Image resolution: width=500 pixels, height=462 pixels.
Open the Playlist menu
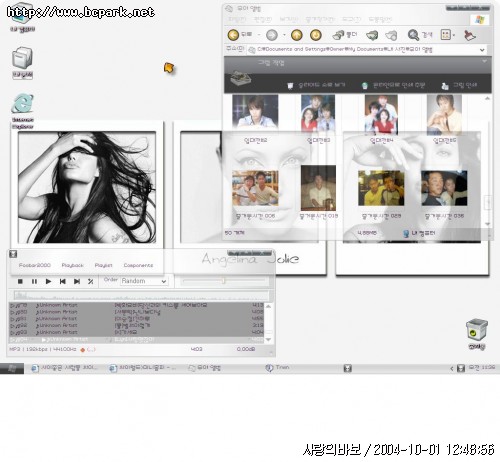(x=103, y=265)
